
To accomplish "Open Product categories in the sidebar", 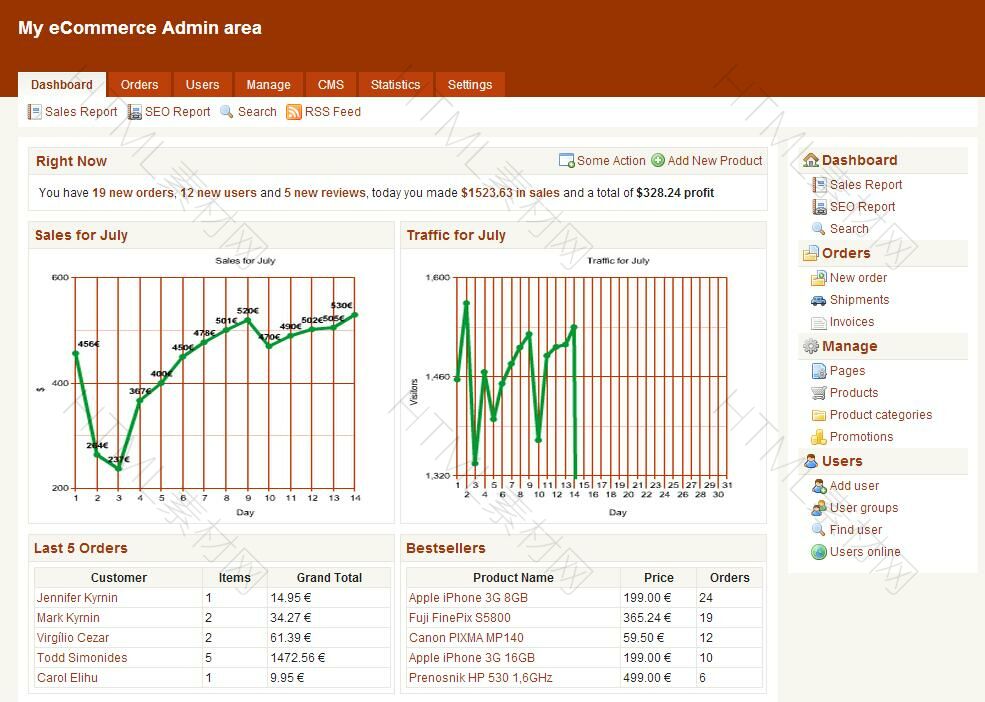I will [x=880, y=415].
